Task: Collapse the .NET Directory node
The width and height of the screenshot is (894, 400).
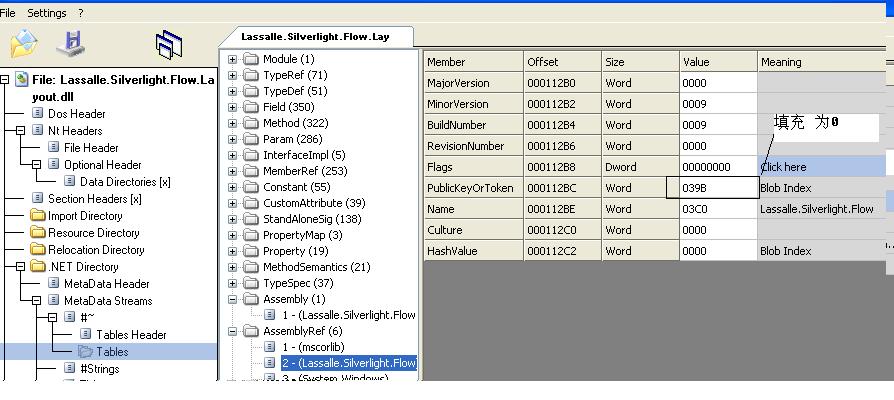Action: tap(21, 267)
